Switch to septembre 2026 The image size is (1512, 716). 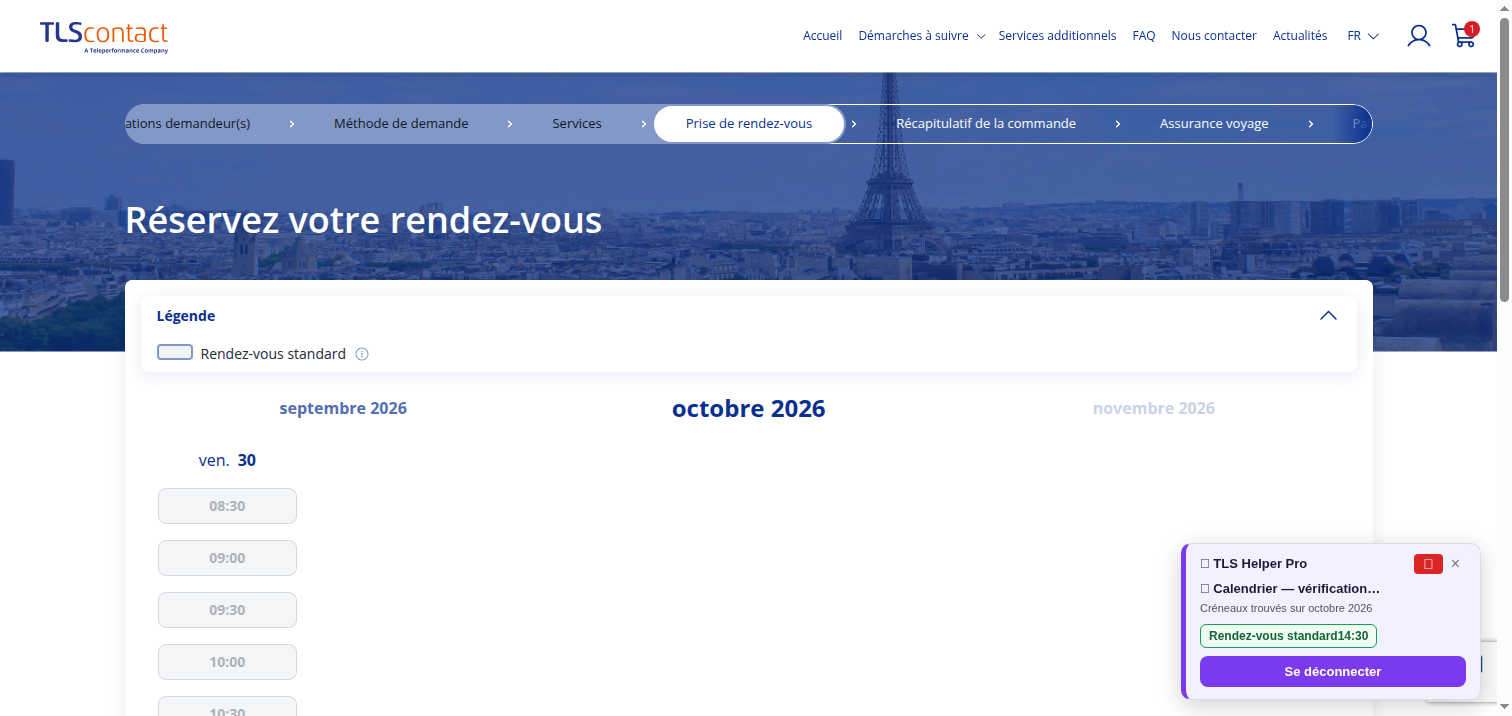click(x=343, y=408)
